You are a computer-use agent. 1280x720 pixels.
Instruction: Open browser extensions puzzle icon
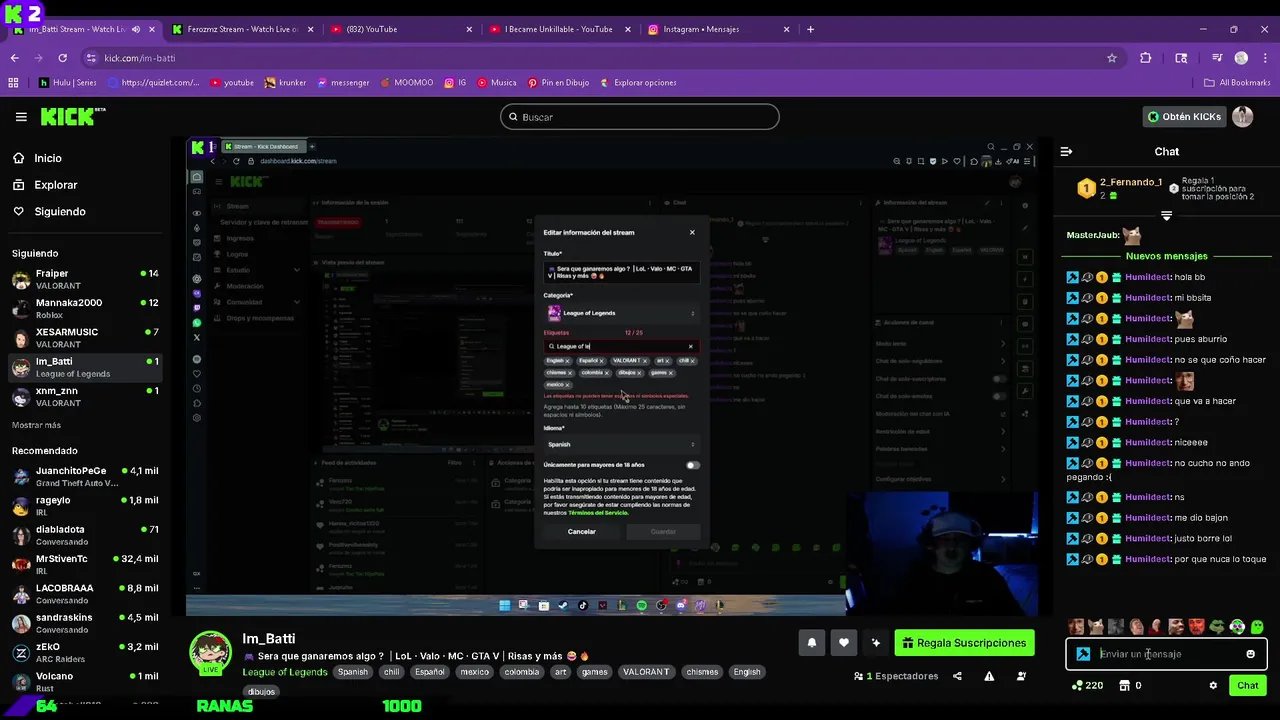pos(1145,58)
